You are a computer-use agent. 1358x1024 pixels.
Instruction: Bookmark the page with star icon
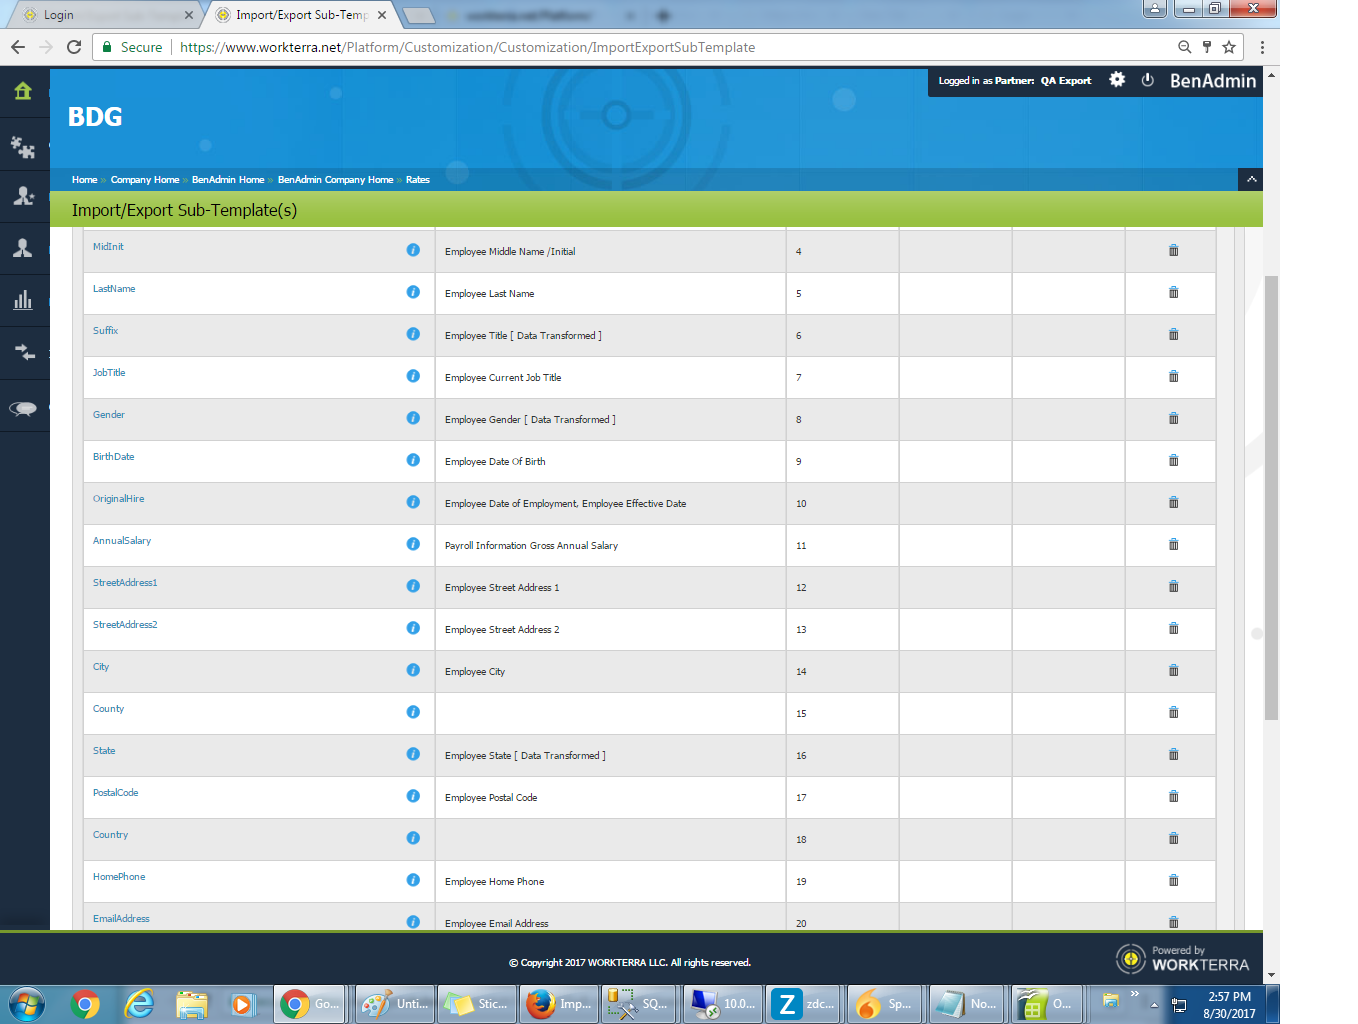pyautogui.click(x=1229, y=47)
